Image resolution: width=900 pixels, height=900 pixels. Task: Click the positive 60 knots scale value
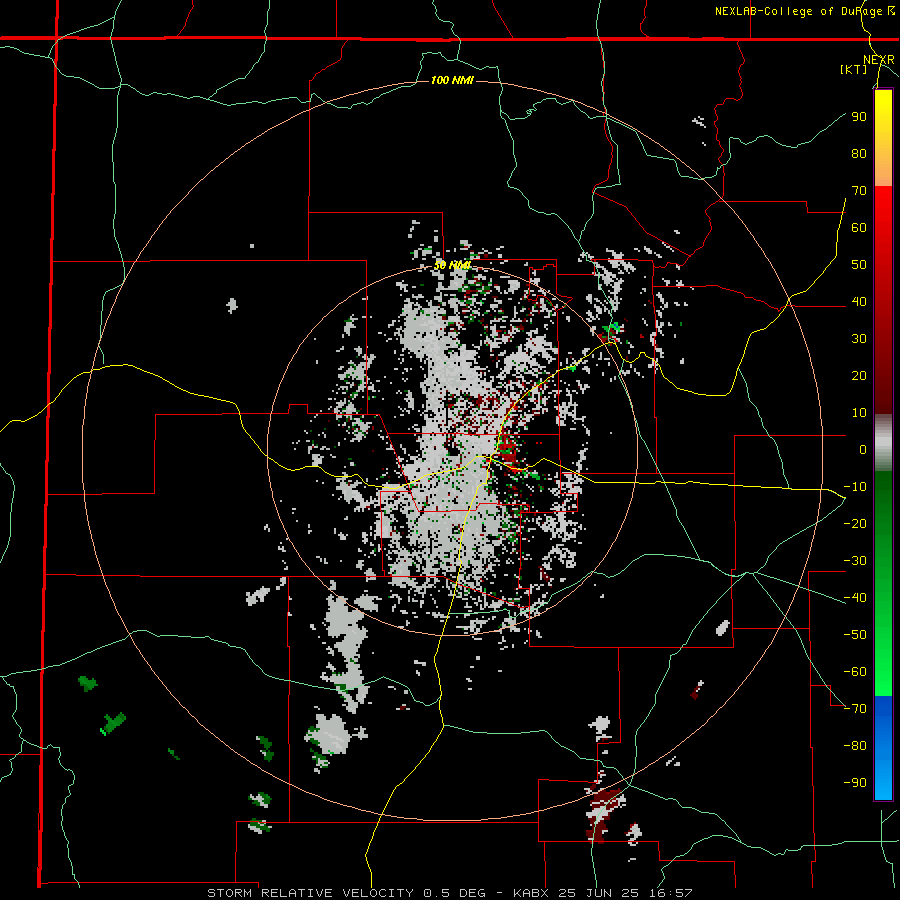coord(859,227)
